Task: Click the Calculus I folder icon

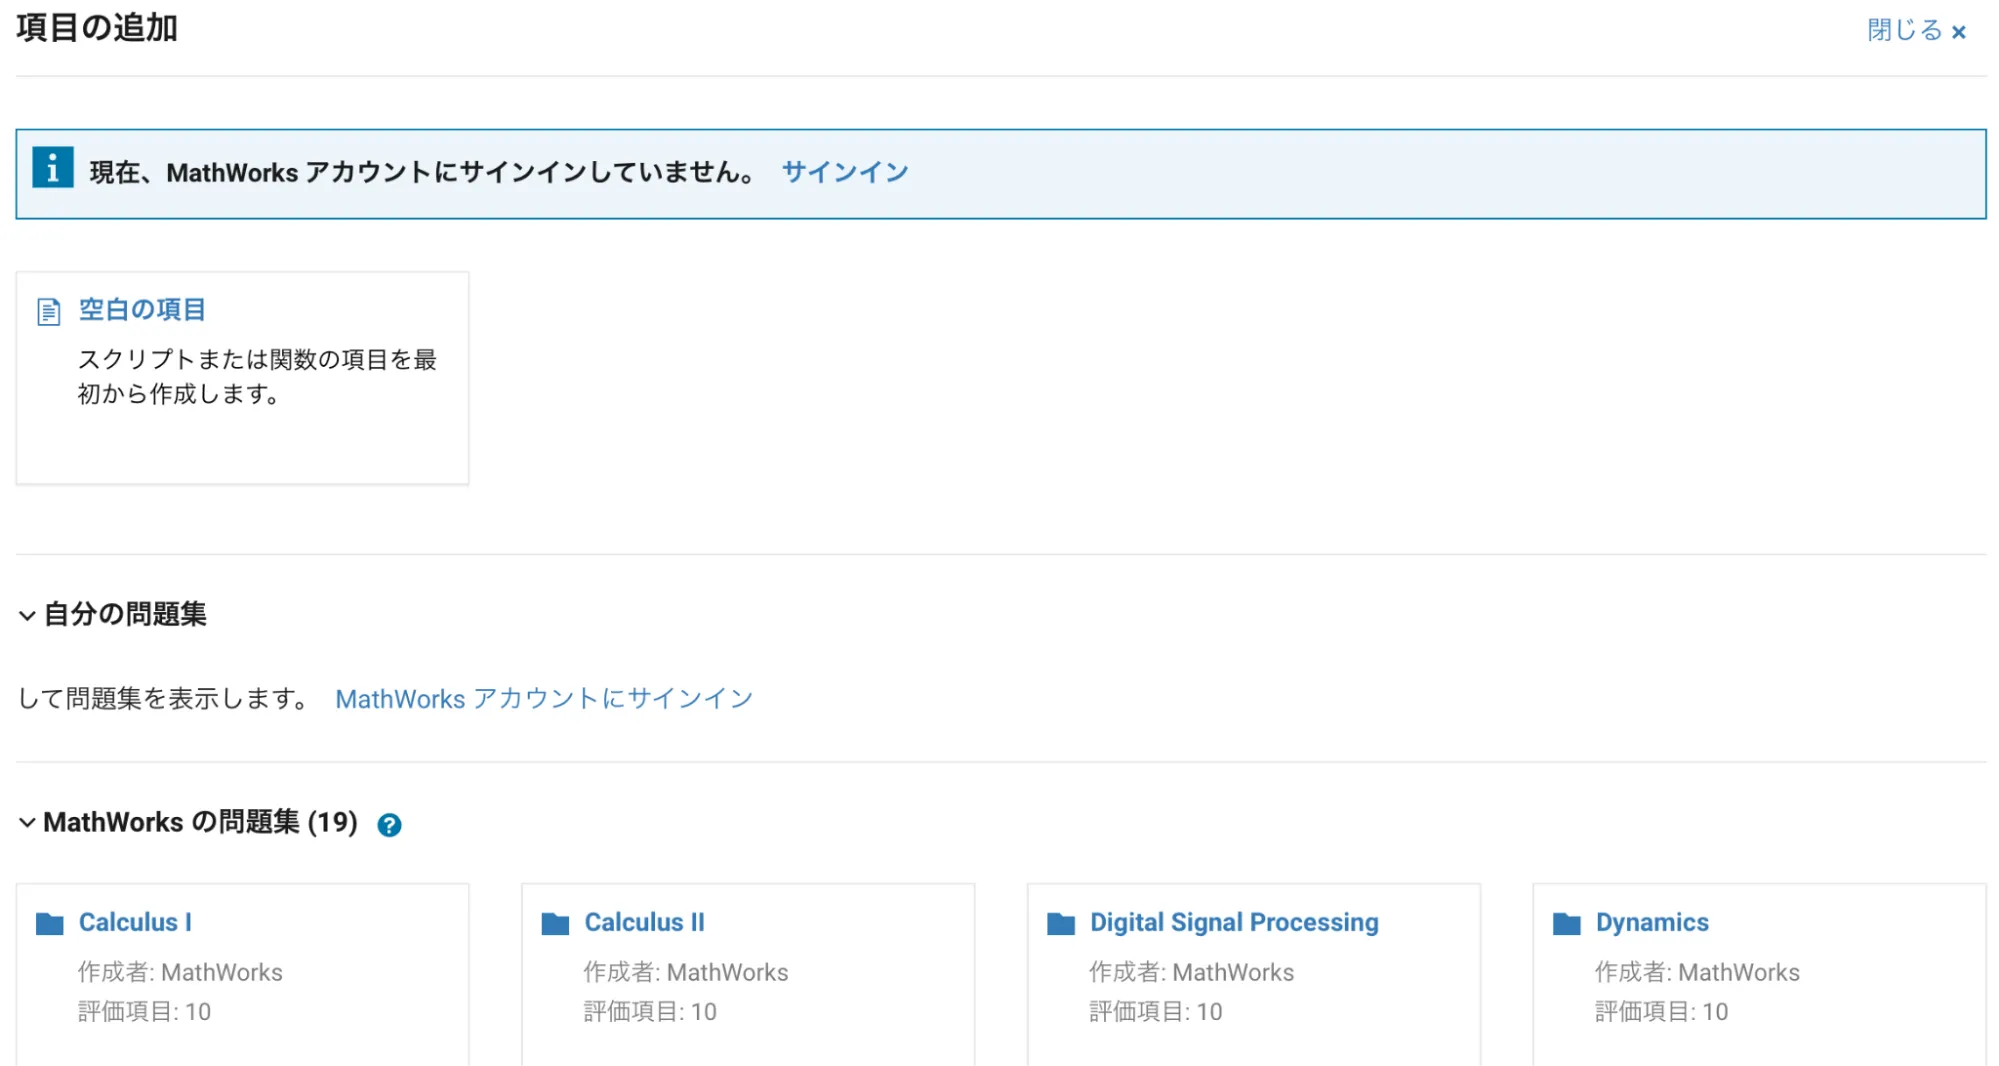Action: point(49,923)
